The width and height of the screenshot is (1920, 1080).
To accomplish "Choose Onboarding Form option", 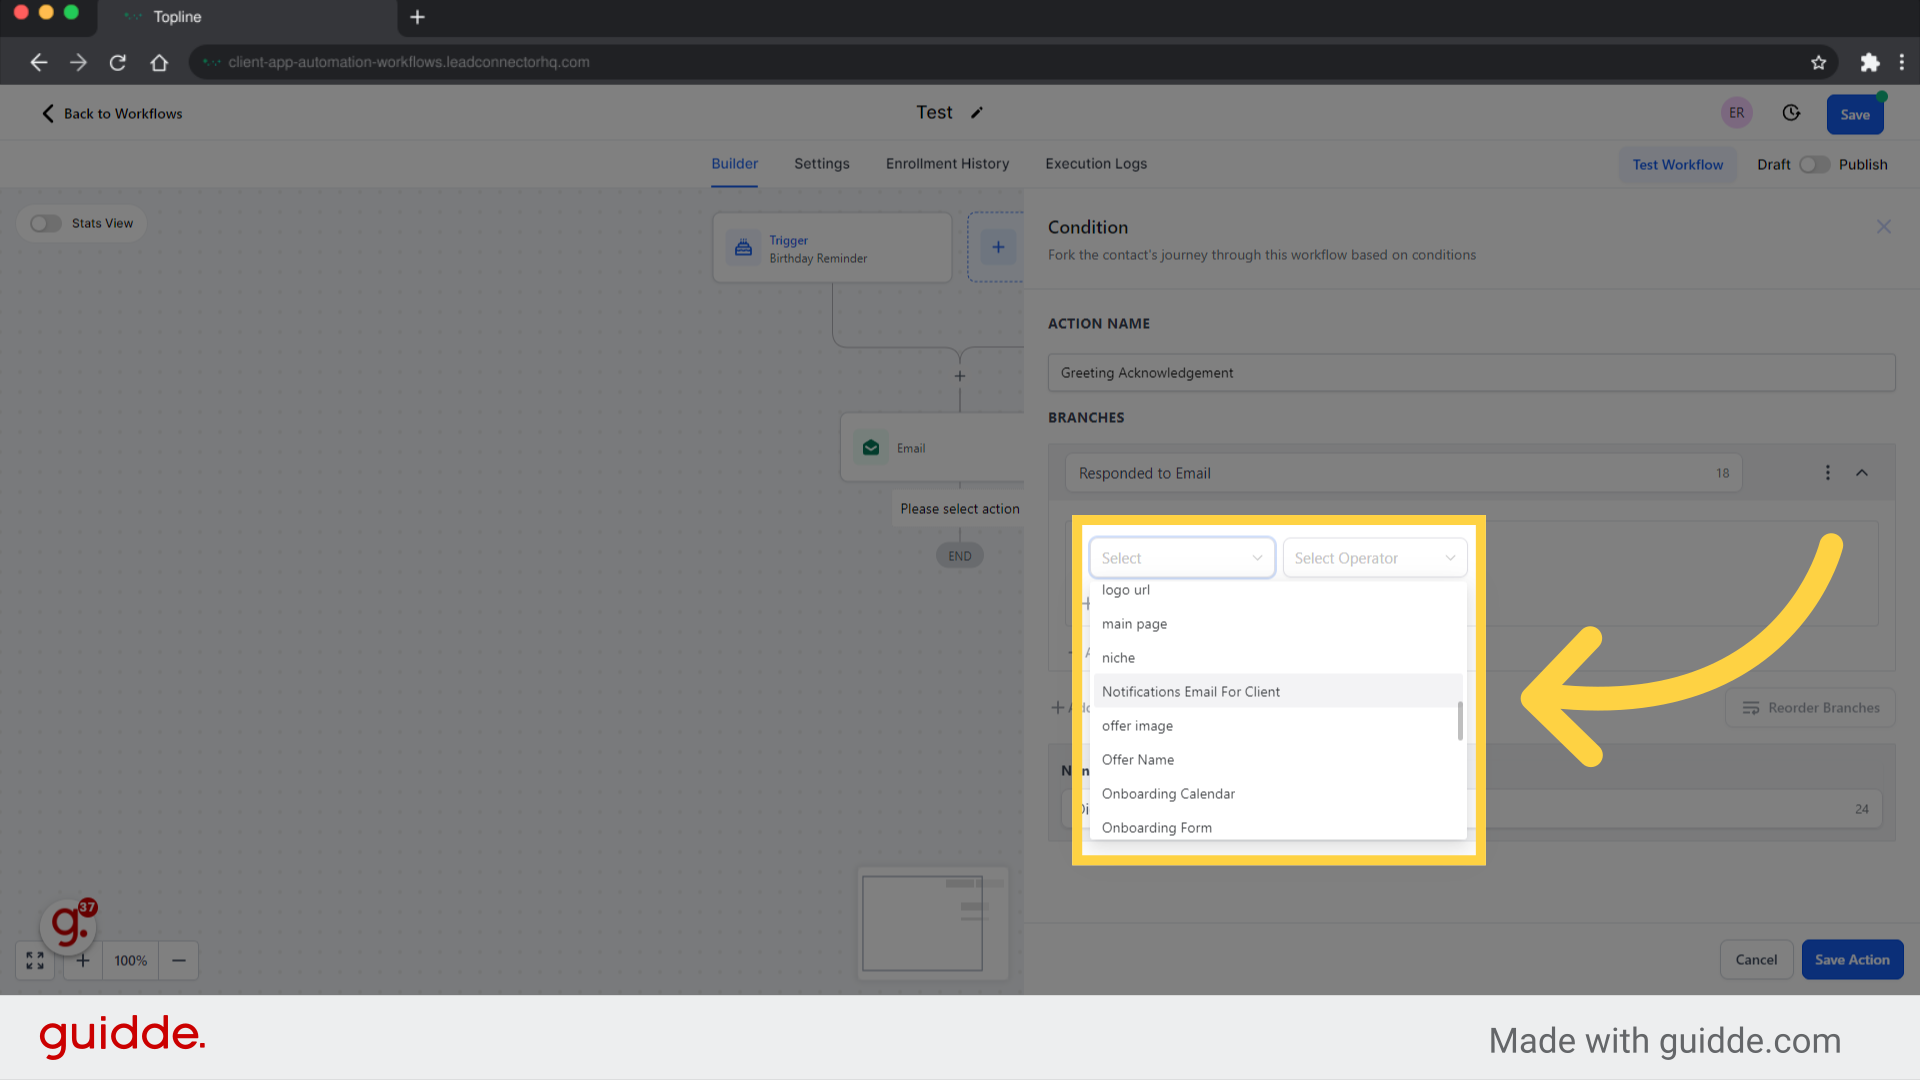I will (1277, 827).
